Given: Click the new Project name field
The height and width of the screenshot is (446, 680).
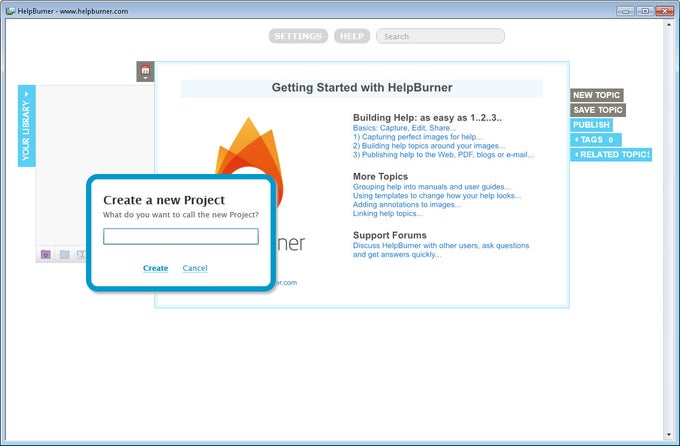Looking at the screenshot, I should [181, 236].
